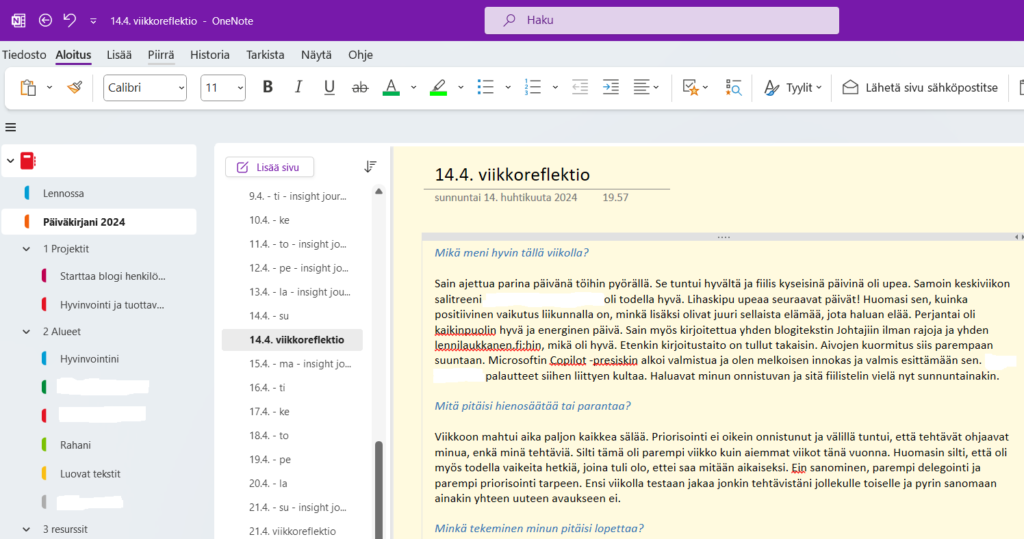Toggle the navigation pane hamburger icon
Viewport: 1024px width, 539px height.
pyautogui.click(x=10, y=127)
